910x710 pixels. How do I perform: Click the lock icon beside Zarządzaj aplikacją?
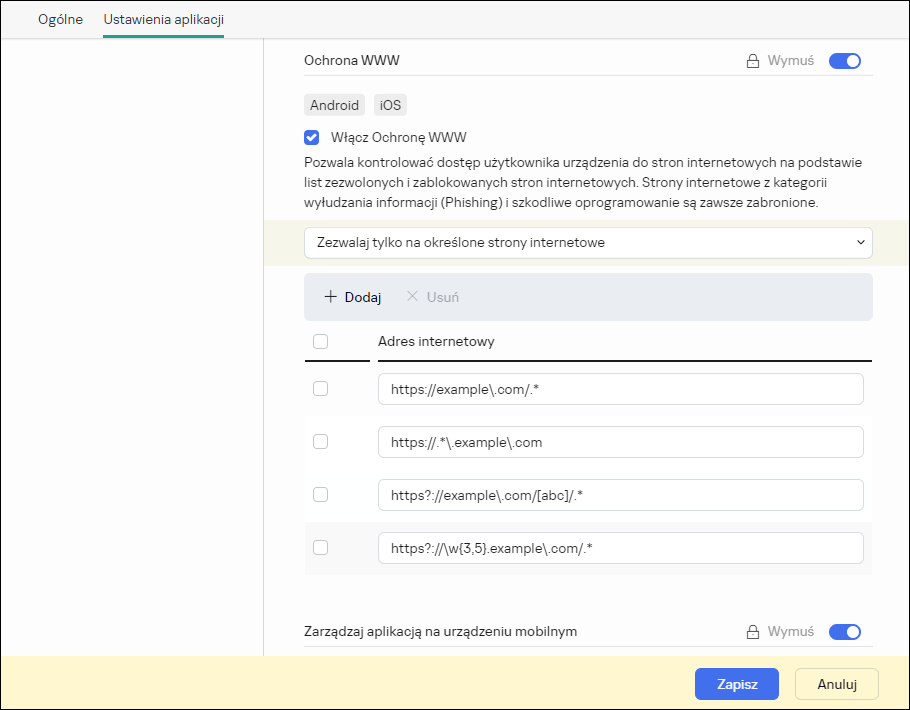[753, 632]
